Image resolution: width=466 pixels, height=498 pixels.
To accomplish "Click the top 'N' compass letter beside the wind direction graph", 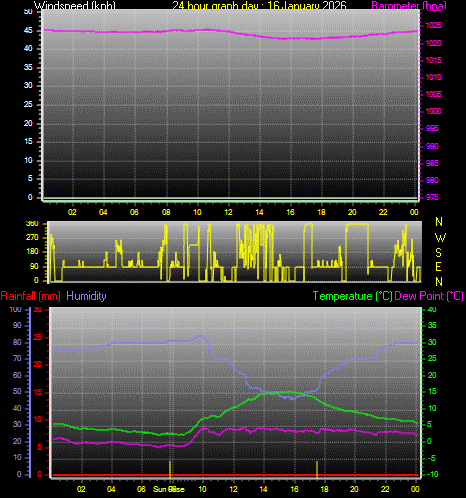I will (439, 222).
